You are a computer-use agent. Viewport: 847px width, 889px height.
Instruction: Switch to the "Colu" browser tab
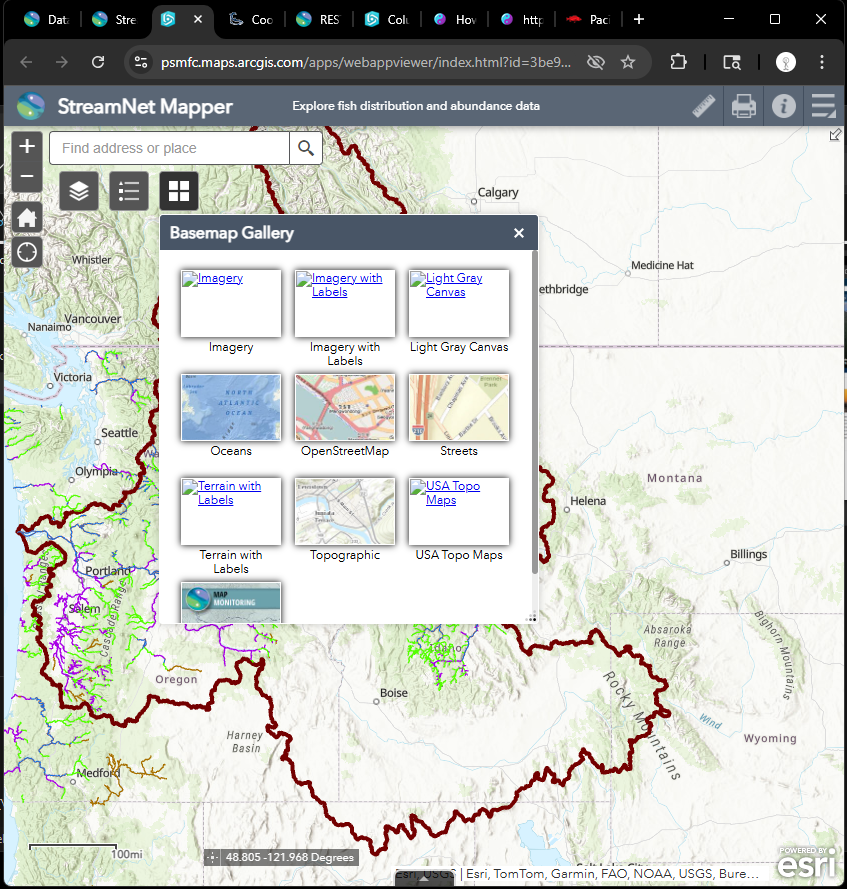pos(387,20)
